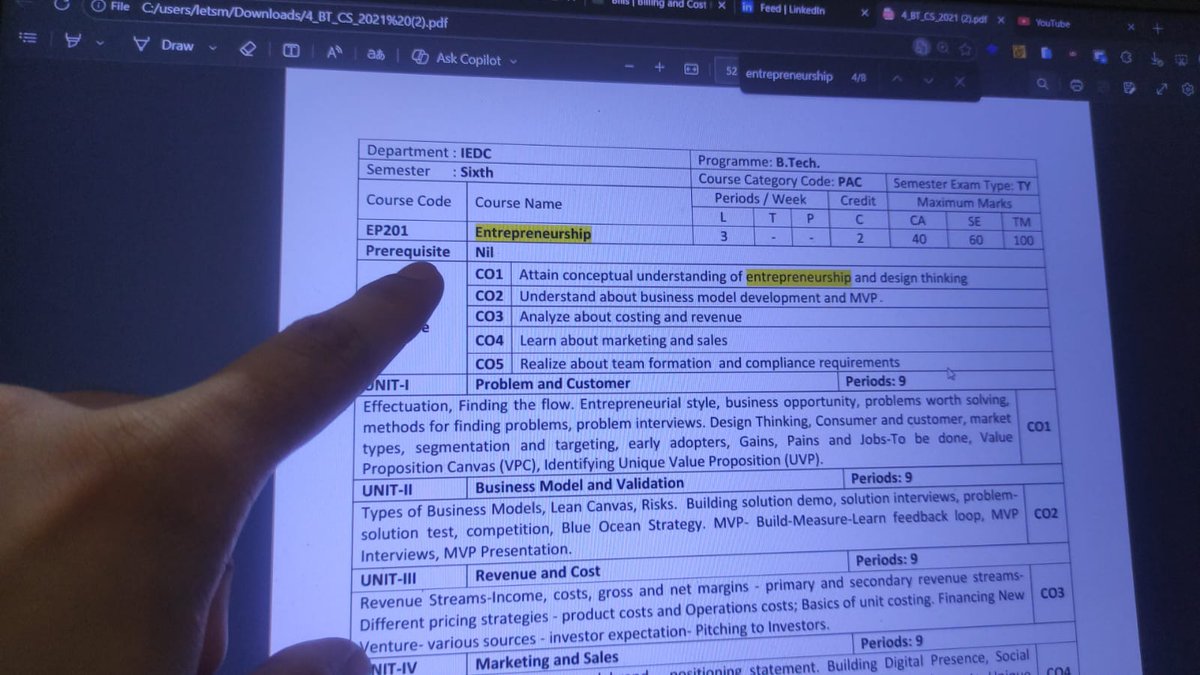Expand the Ask Copilot dropdown arrow

pos(514,61)
